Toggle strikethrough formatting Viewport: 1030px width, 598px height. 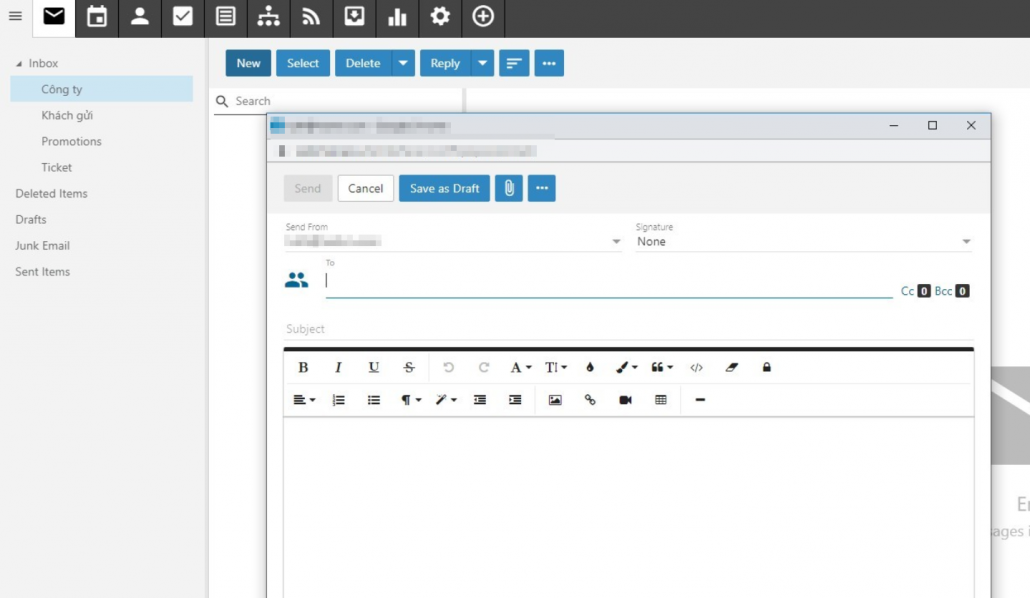coord(409,367)
